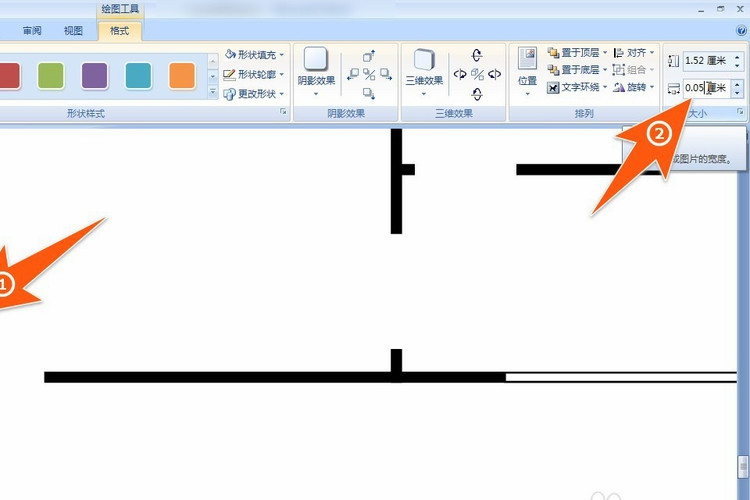The image size is (750, 500).
Task: Switch to the 视图 tab
Action: pos(73,31)
